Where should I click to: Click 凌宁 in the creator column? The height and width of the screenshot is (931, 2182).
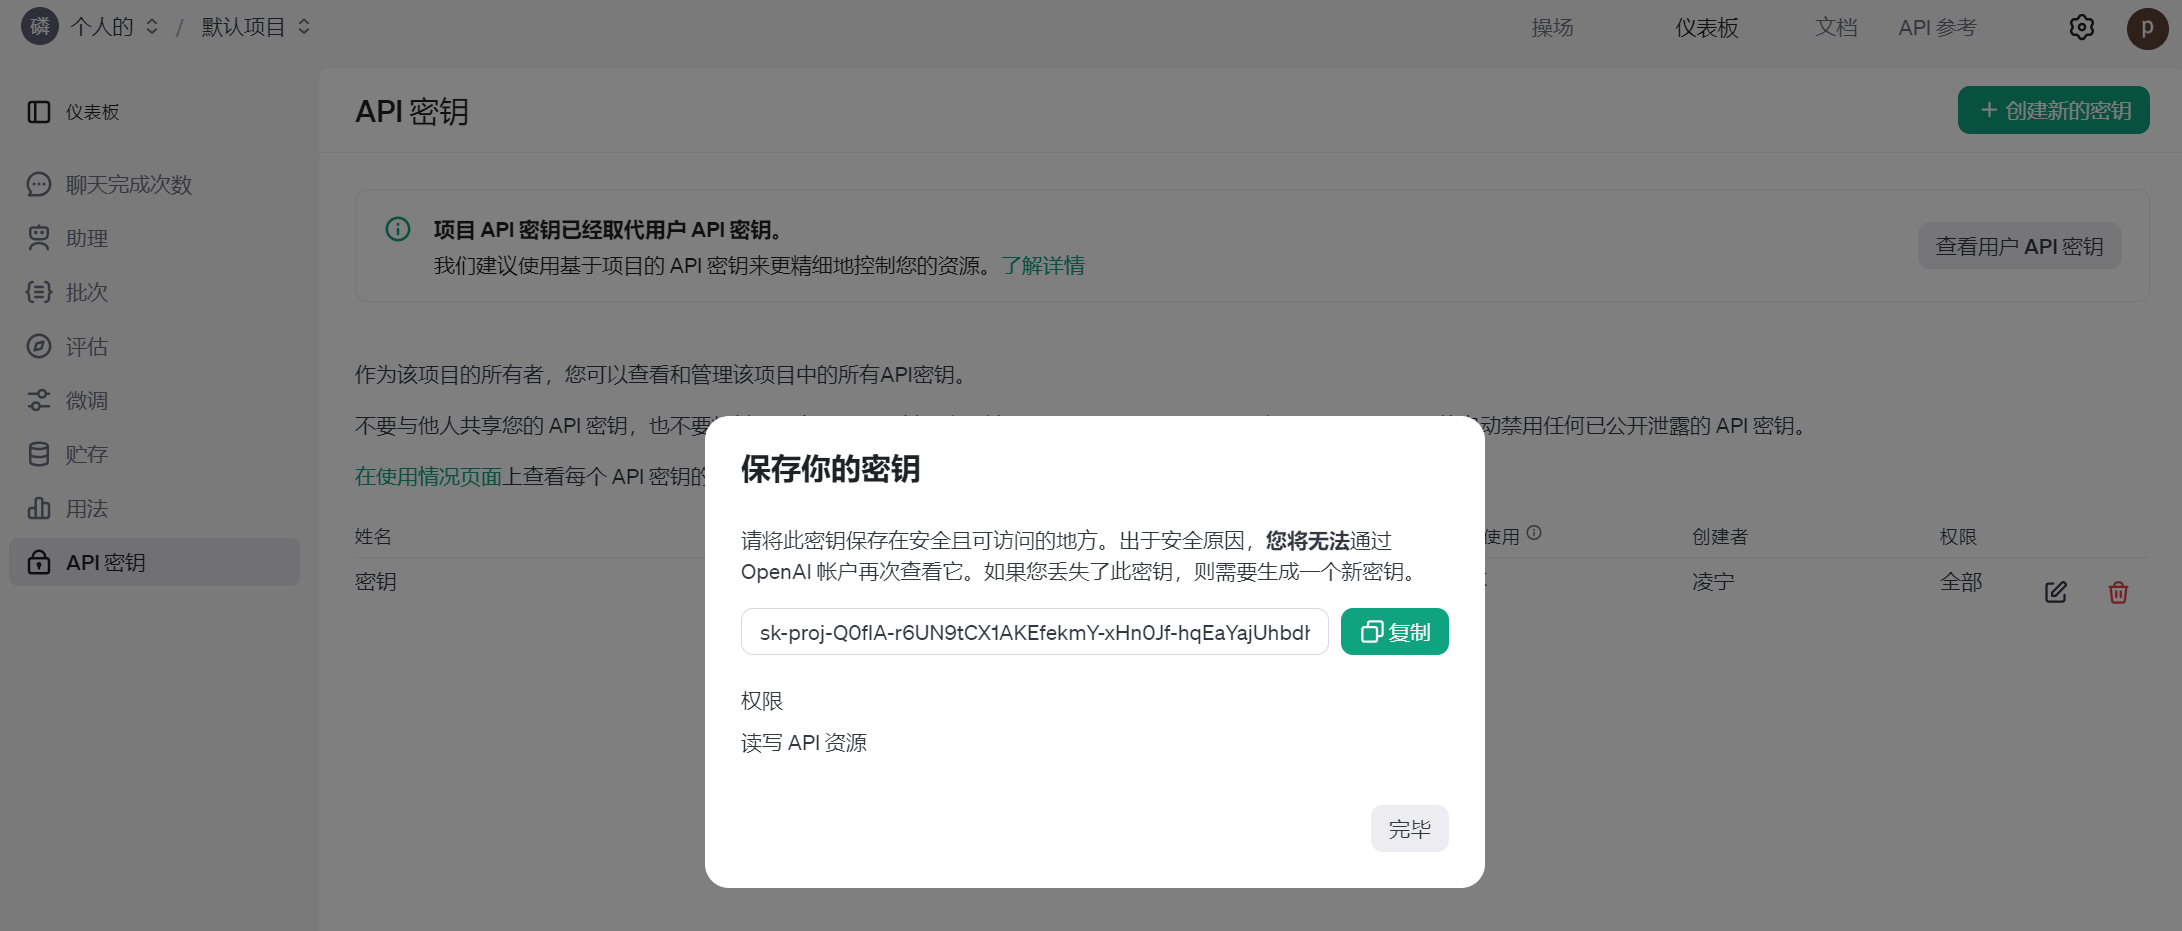[1713, 582]
